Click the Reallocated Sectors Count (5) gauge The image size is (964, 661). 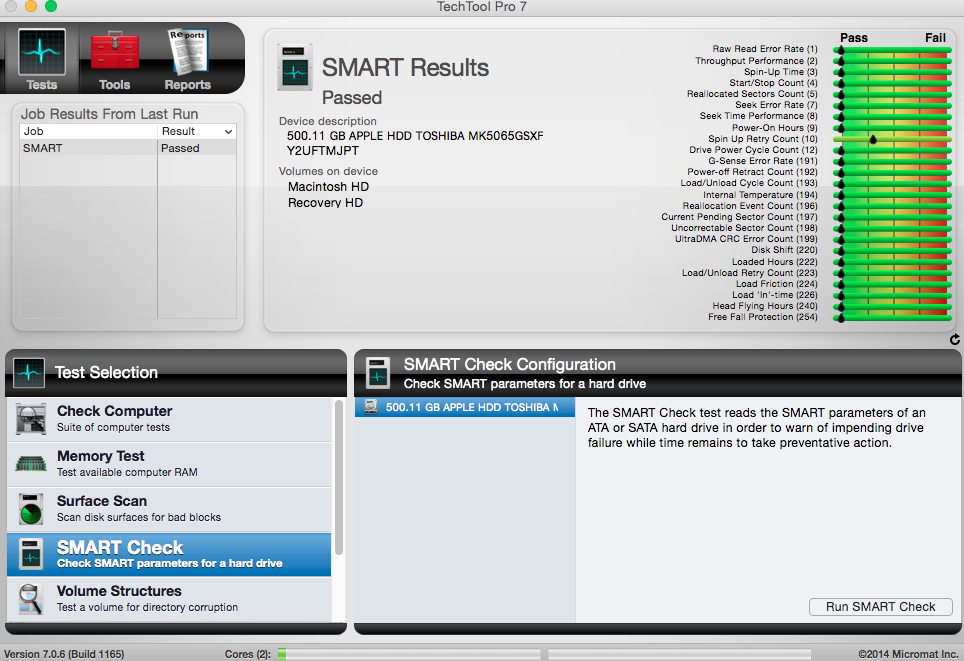[x=892, y=94]
